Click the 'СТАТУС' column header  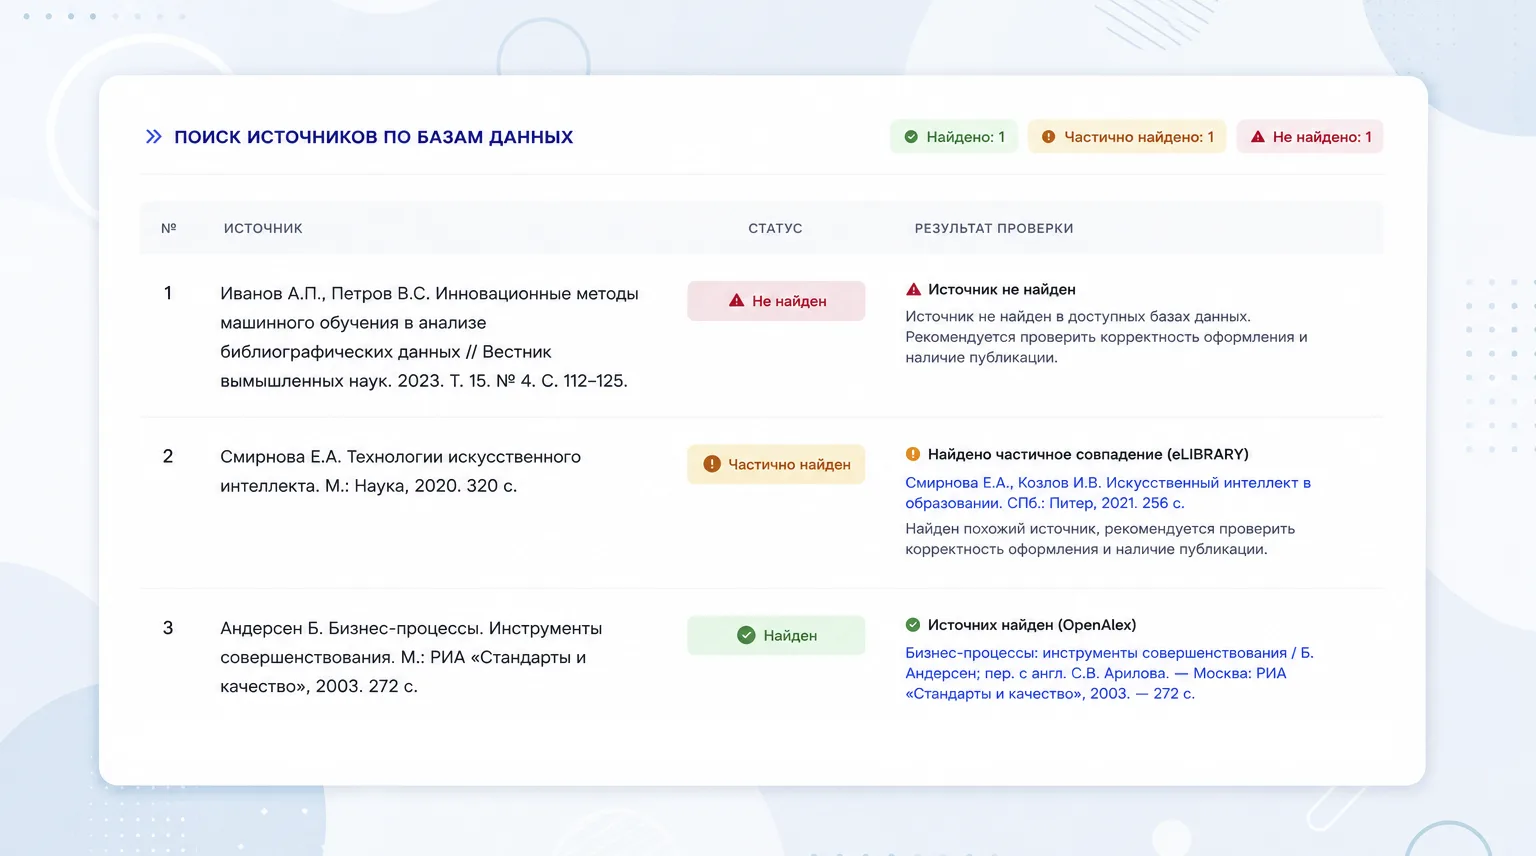tap(775, 228)
